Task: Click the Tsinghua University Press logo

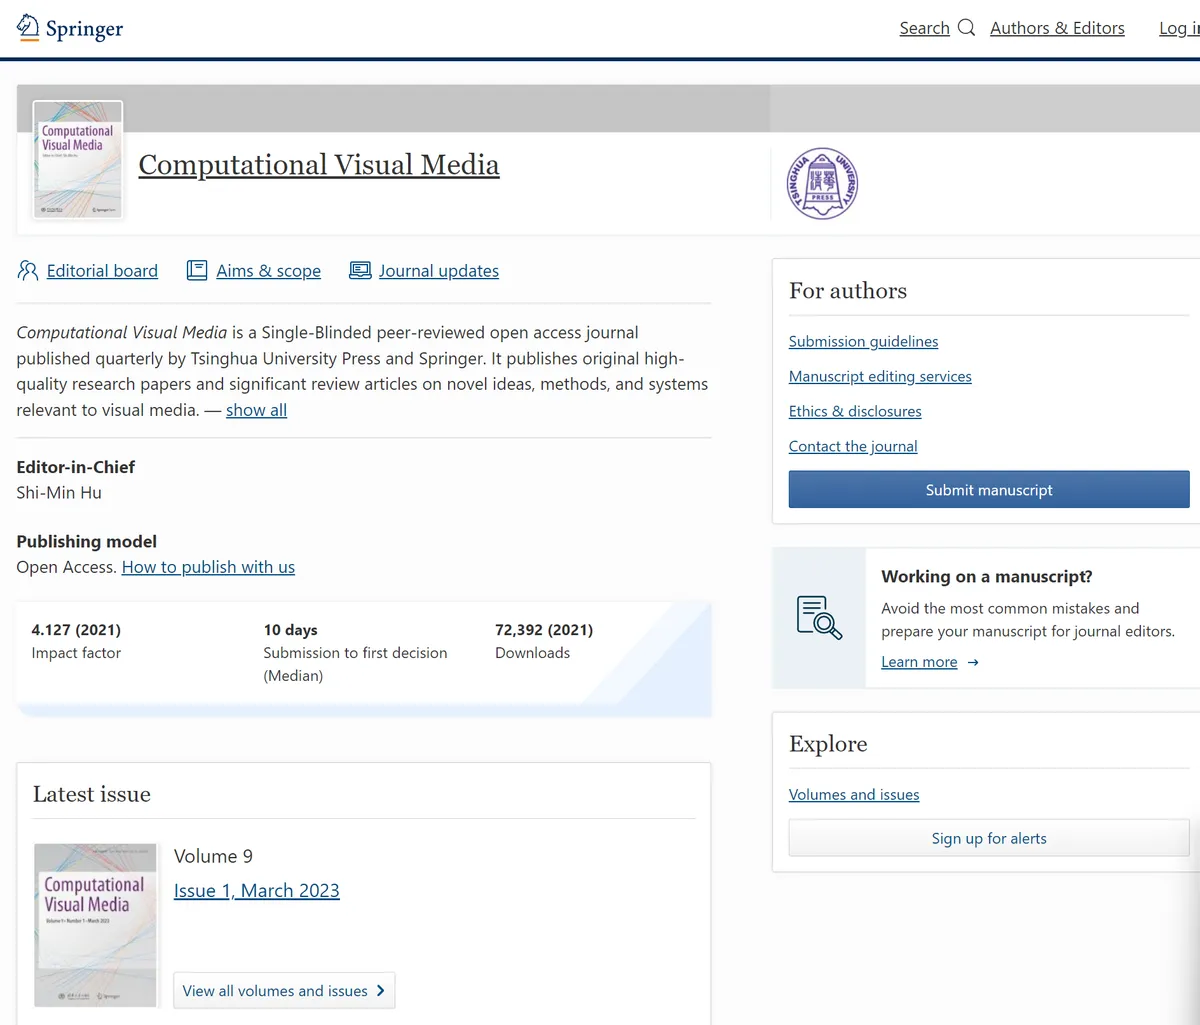Action: pos(822,184)
